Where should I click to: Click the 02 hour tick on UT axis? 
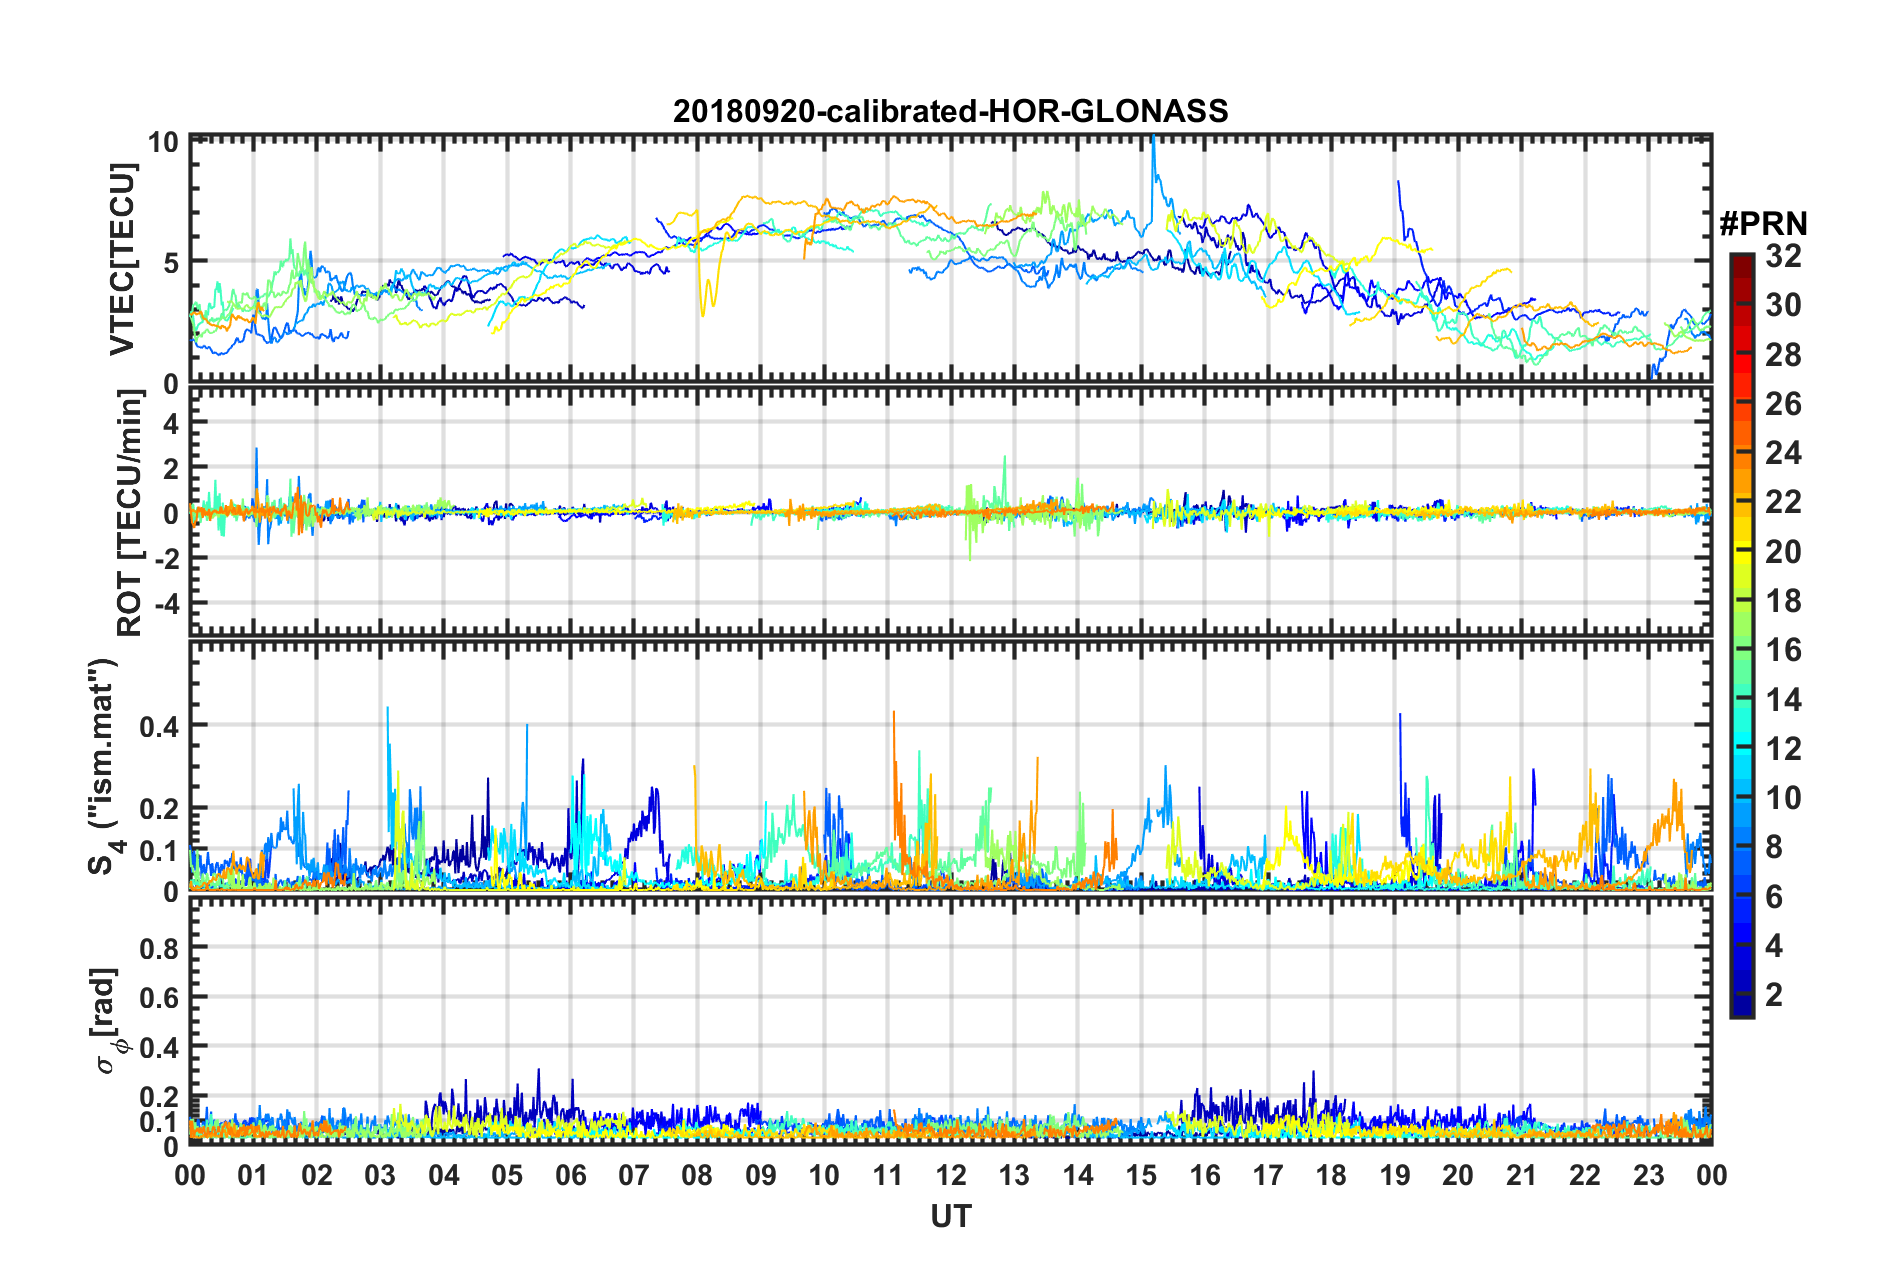pos(317,1175)
